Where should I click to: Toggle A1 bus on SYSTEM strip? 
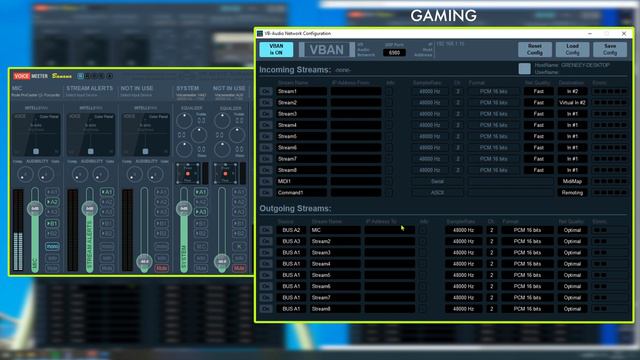[201, 192]
